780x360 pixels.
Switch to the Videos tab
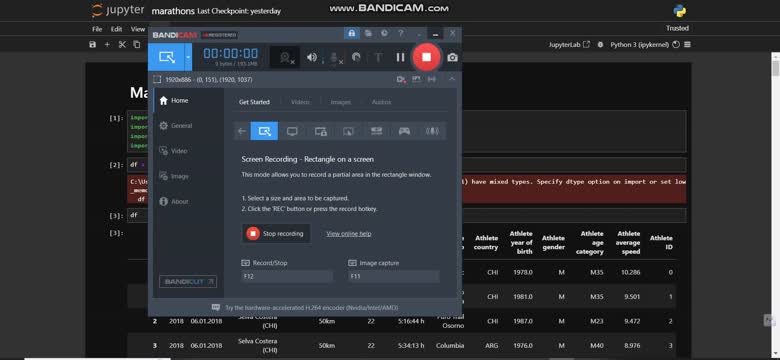[300, 102]
